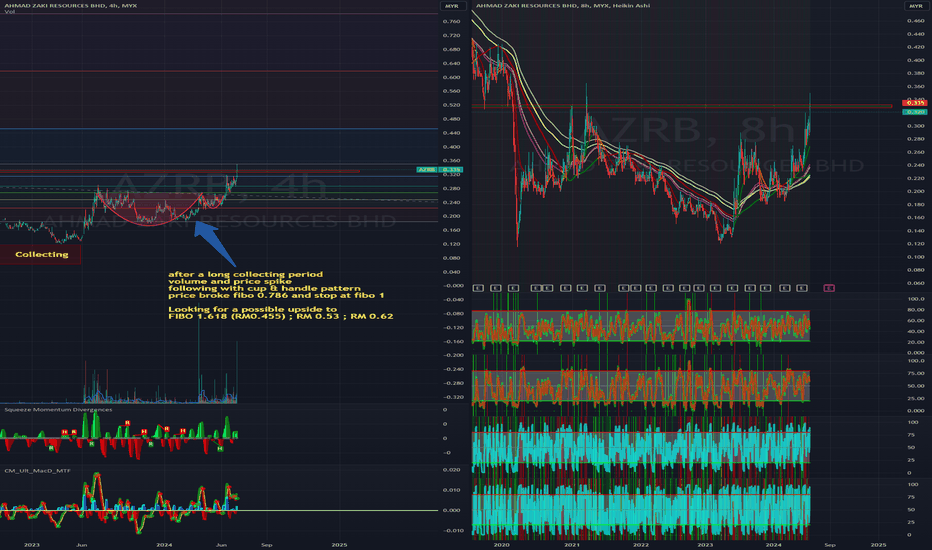The width and height of the screenshot is (932, 550).
Task: Click the 0.200 value on the 8h price axis
Action: coord(915,191)
